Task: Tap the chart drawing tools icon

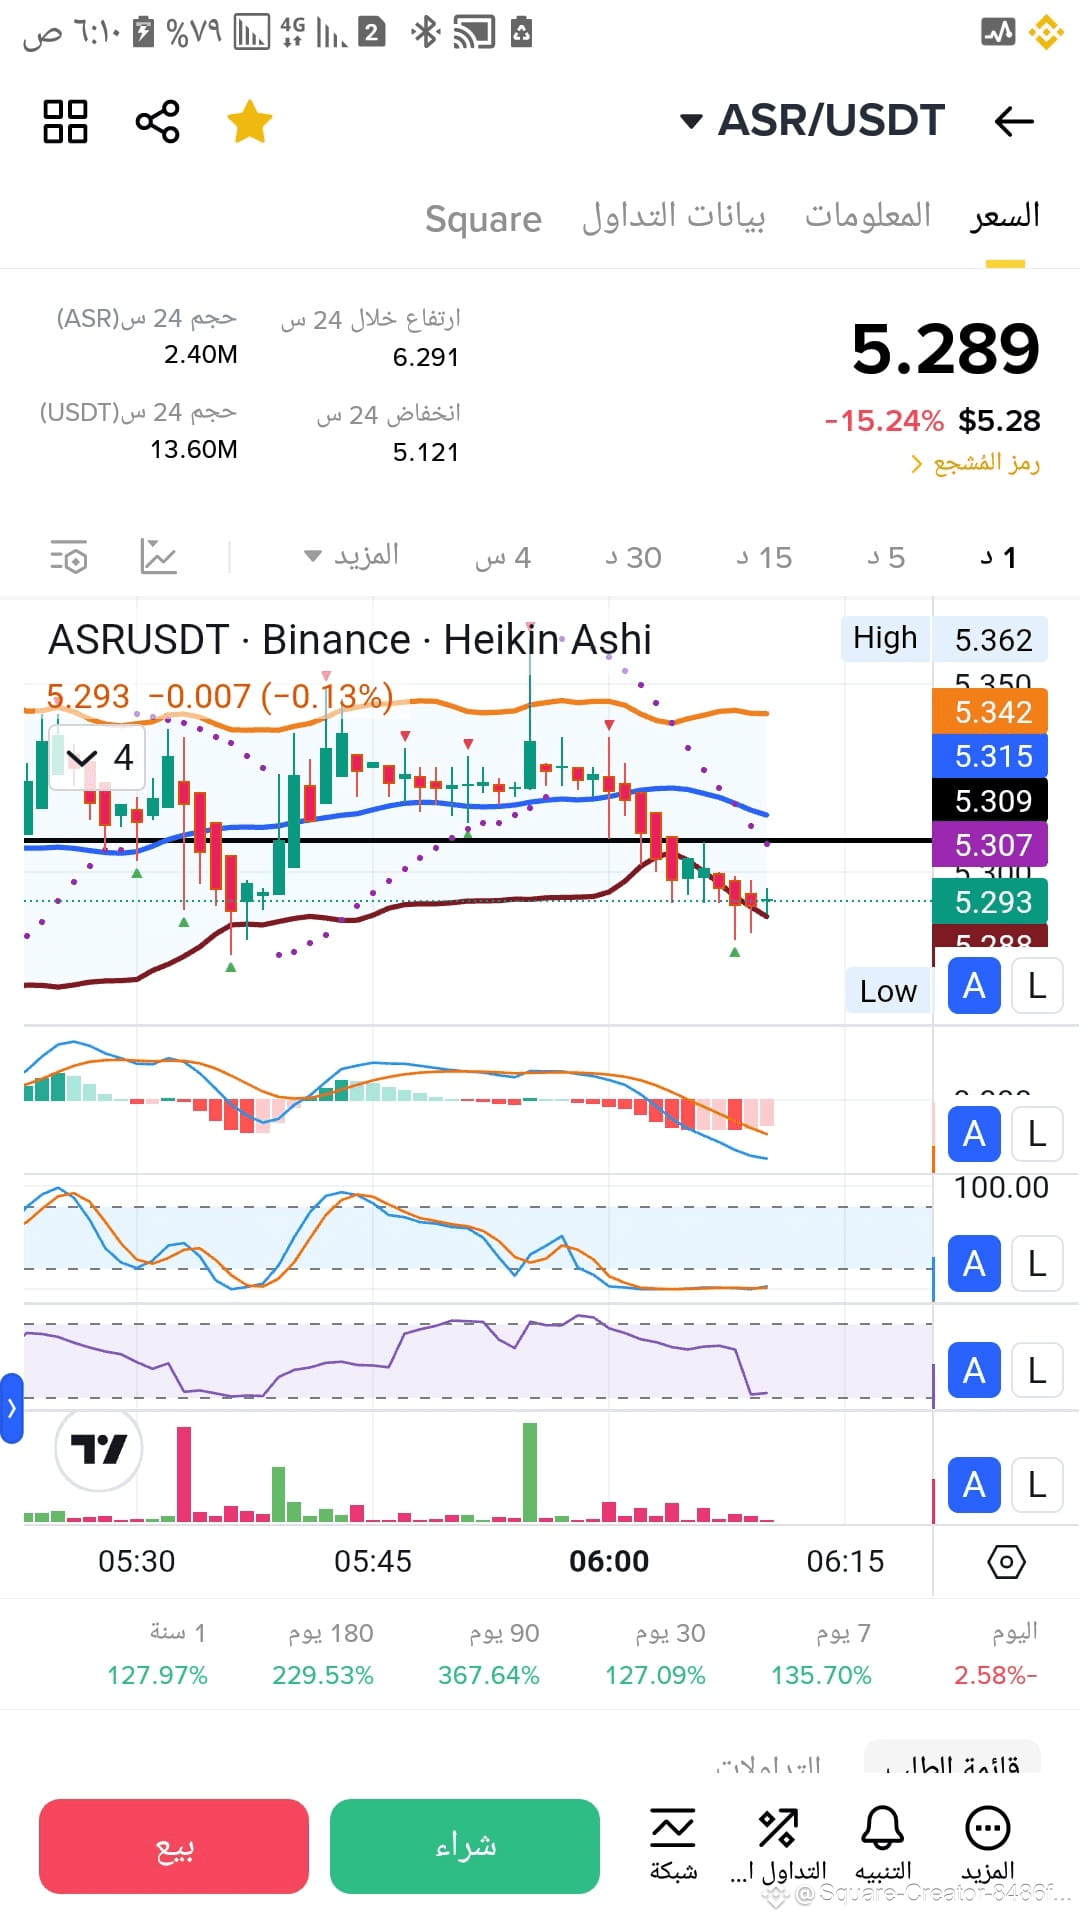Action: click(159, 556)
